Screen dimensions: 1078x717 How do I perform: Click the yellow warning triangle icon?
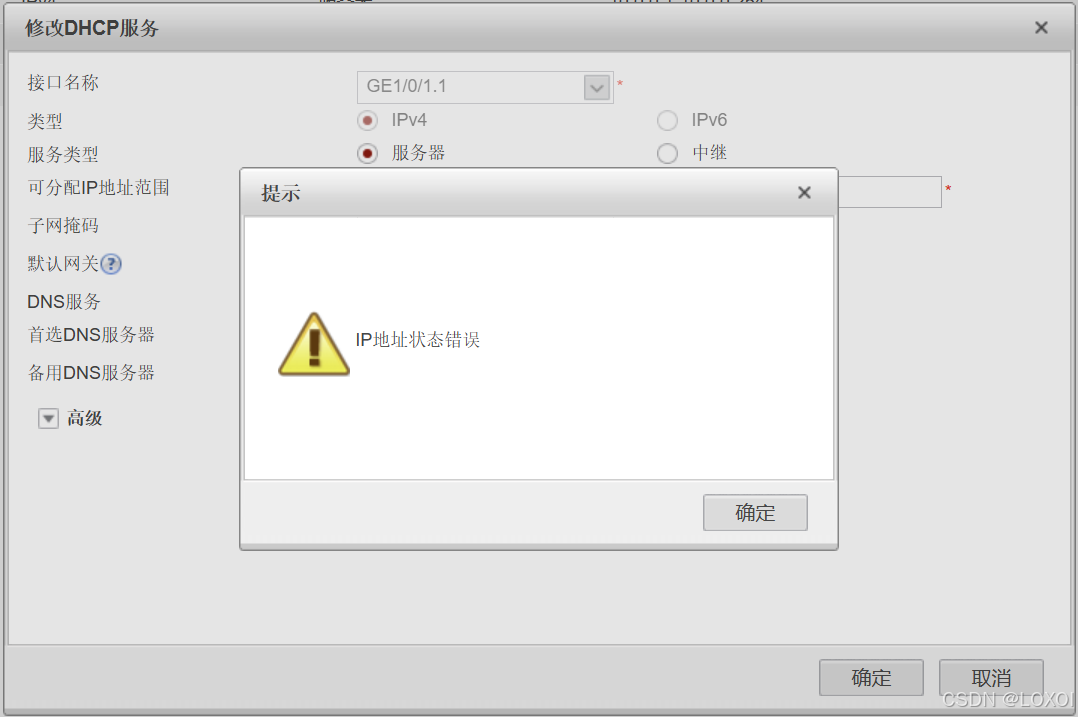pyautogui.click(x=314, y=344)
